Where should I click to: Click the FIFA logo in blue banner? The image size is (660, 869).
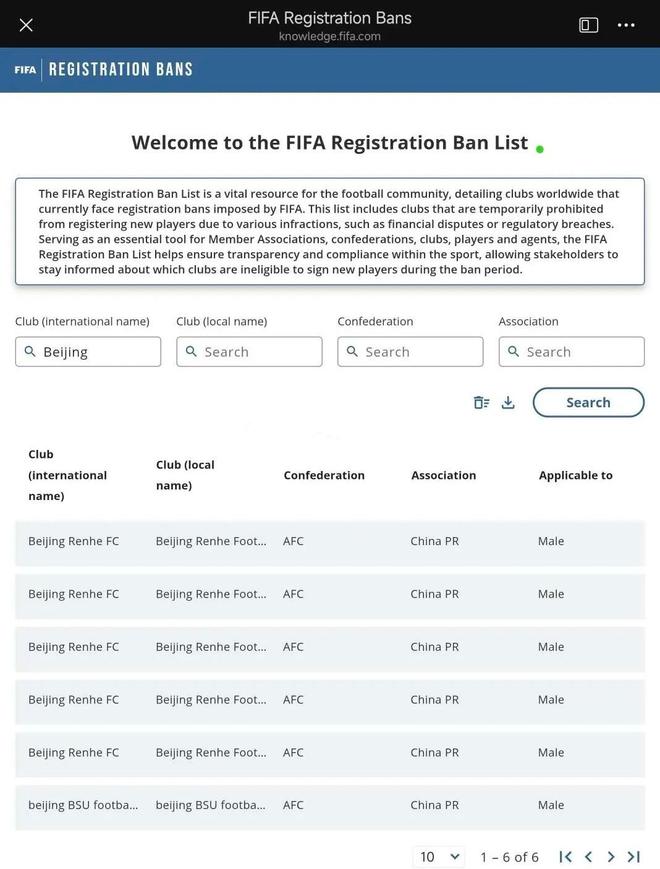25,70
